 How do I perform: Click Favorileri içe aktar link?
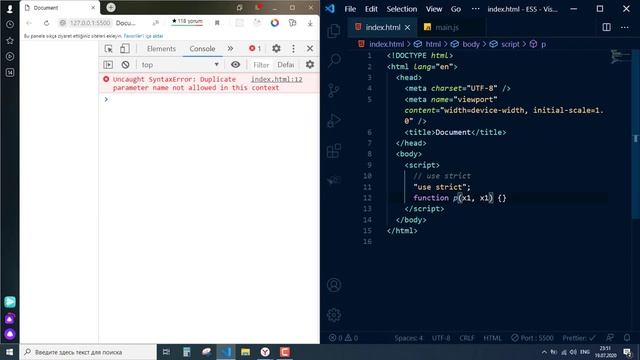pos(143,36)
